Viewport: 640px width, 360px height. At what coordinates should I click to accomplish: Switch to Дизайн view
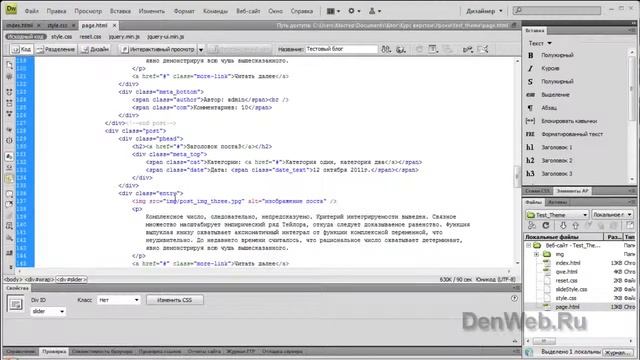[x=95, y=49]
